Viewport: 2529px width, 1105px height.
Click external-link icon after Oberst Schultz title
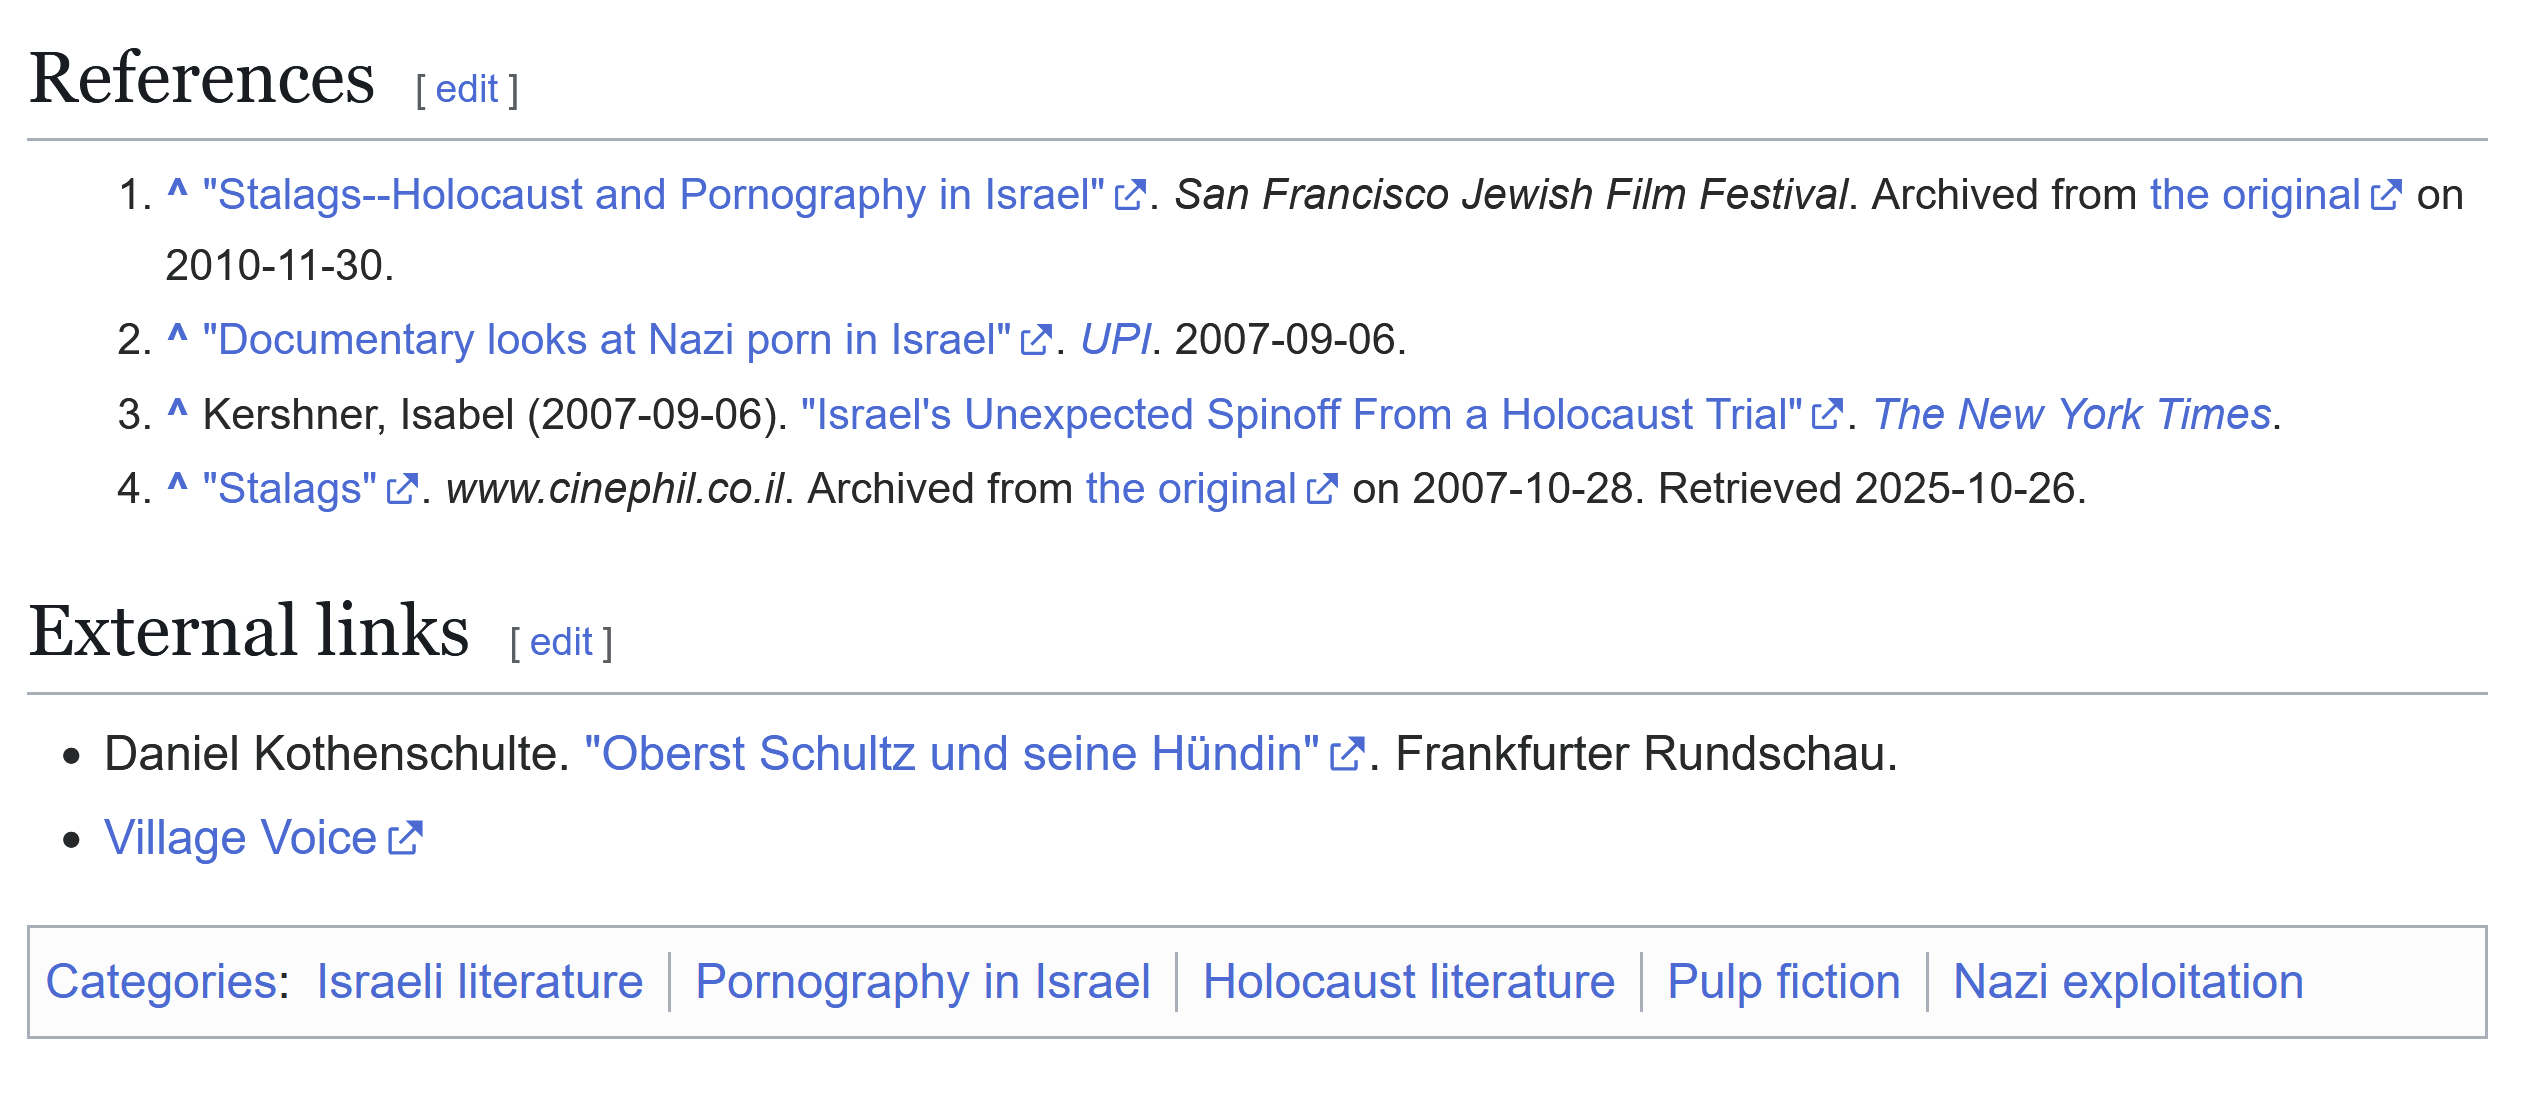pos(1346,754)
